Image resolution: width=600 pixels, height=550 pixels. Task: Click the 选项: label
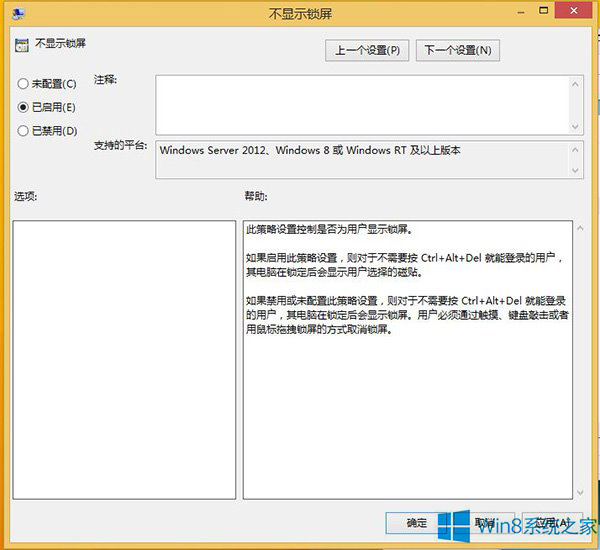26,196
